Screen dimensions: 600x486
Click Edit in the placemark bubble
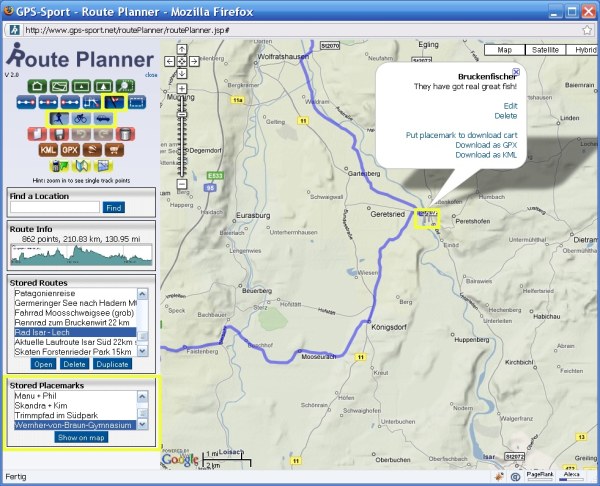[510, 106]
